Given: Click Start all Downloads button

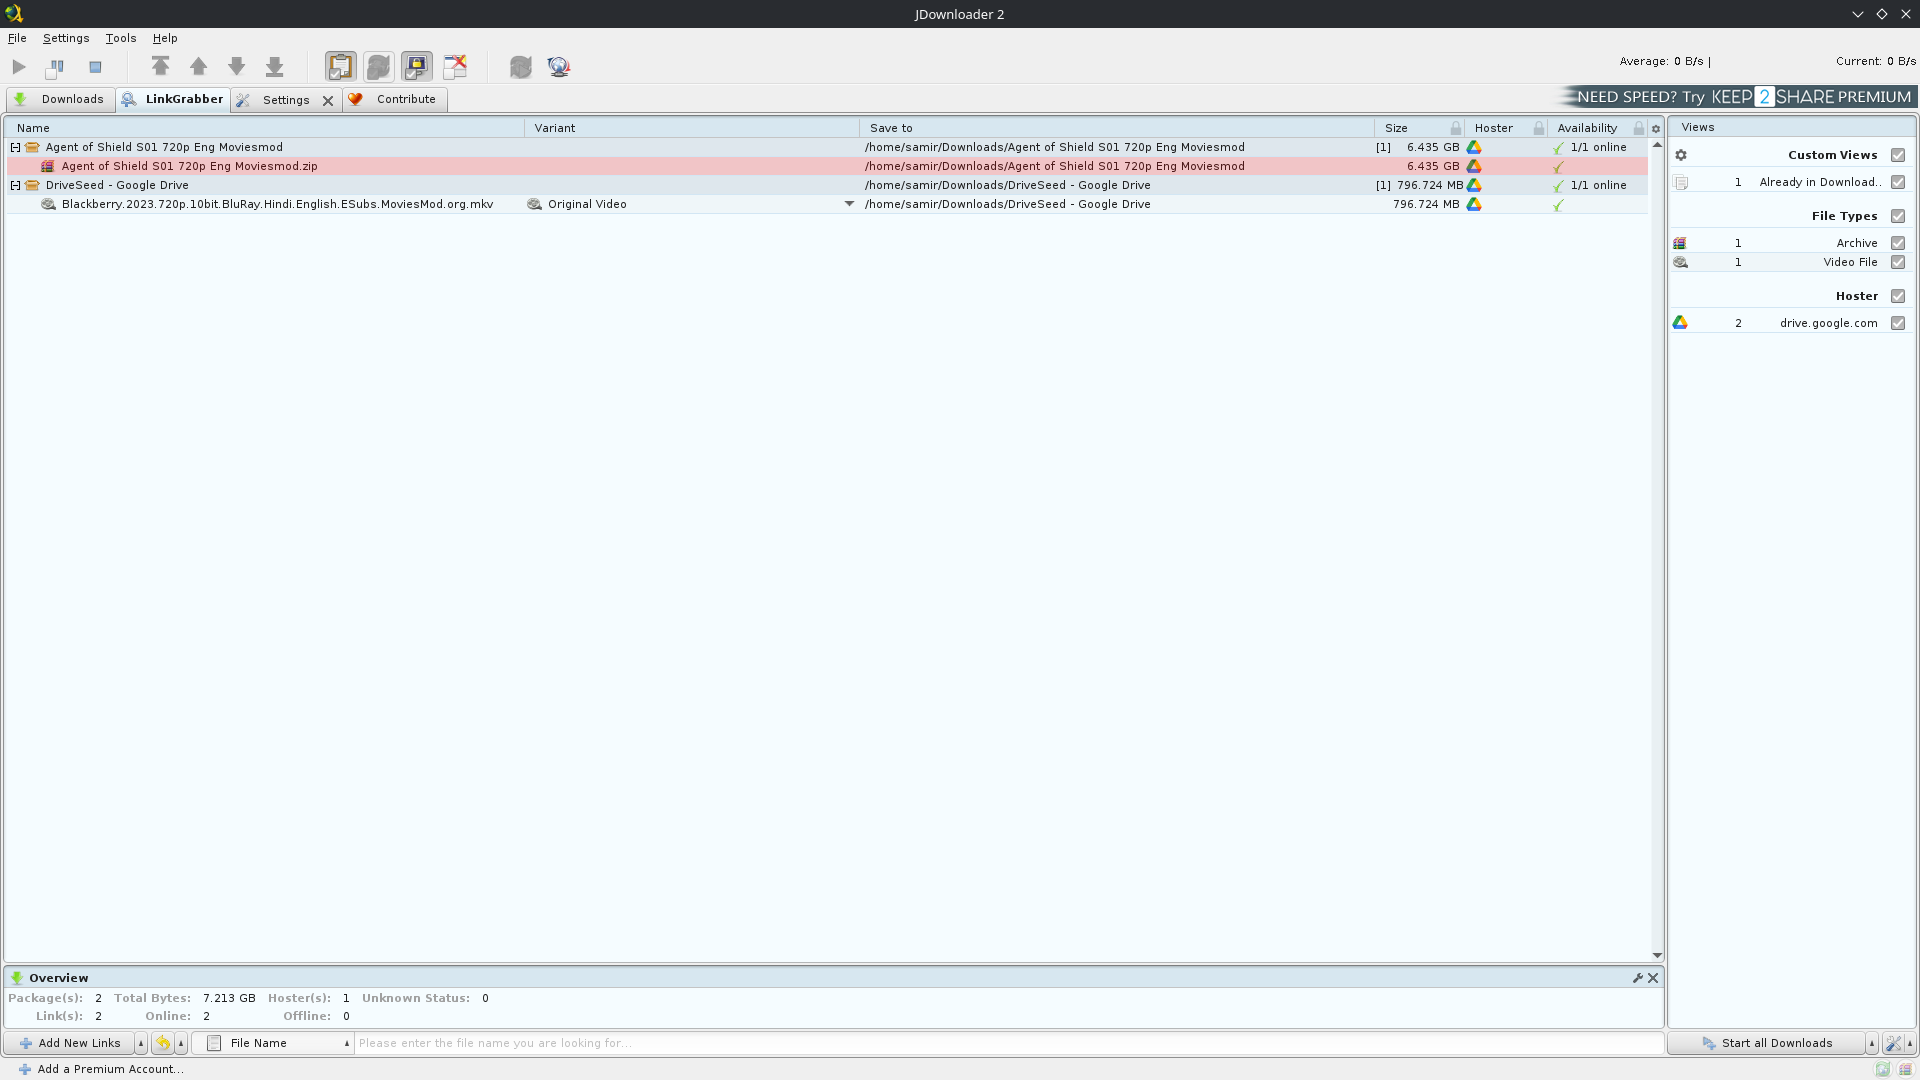Looking at the screenshot, I should point(1766,1043).
